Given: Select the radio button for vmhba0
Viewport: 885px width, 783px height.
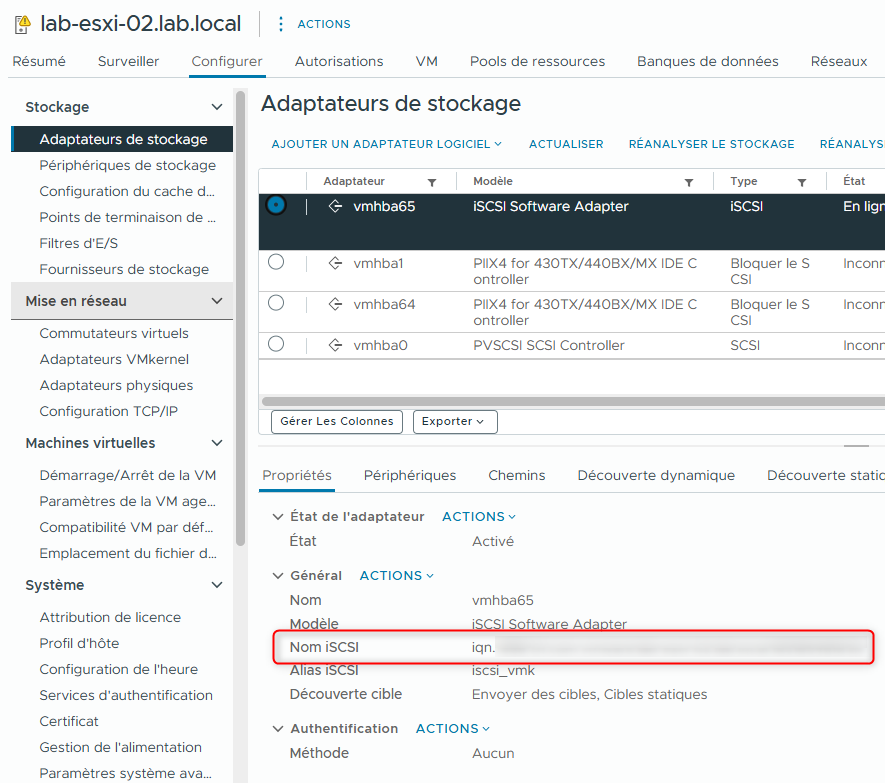Looking at the screenshot, I should [274, 345].
